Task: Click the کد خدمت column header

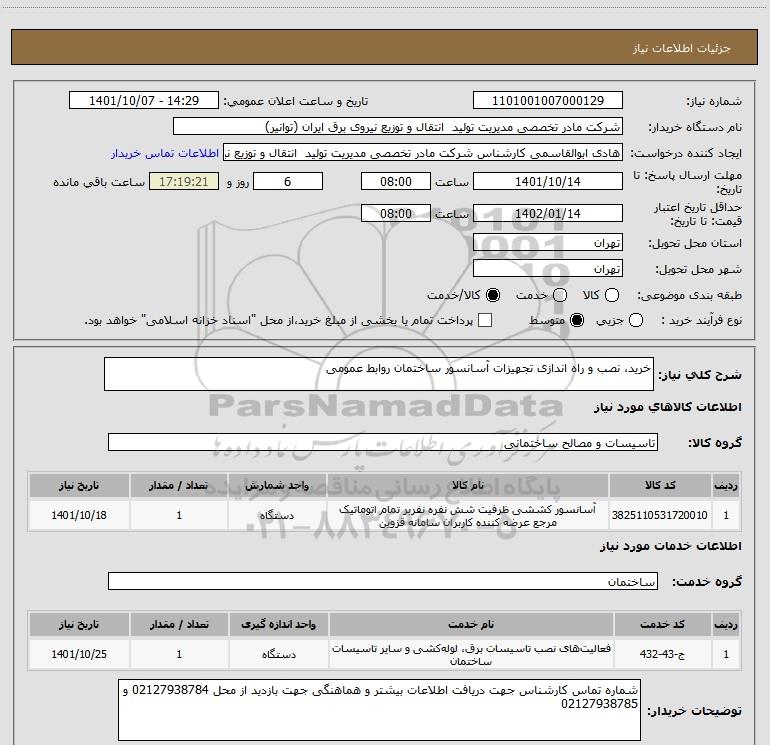Action: point(662,624)
